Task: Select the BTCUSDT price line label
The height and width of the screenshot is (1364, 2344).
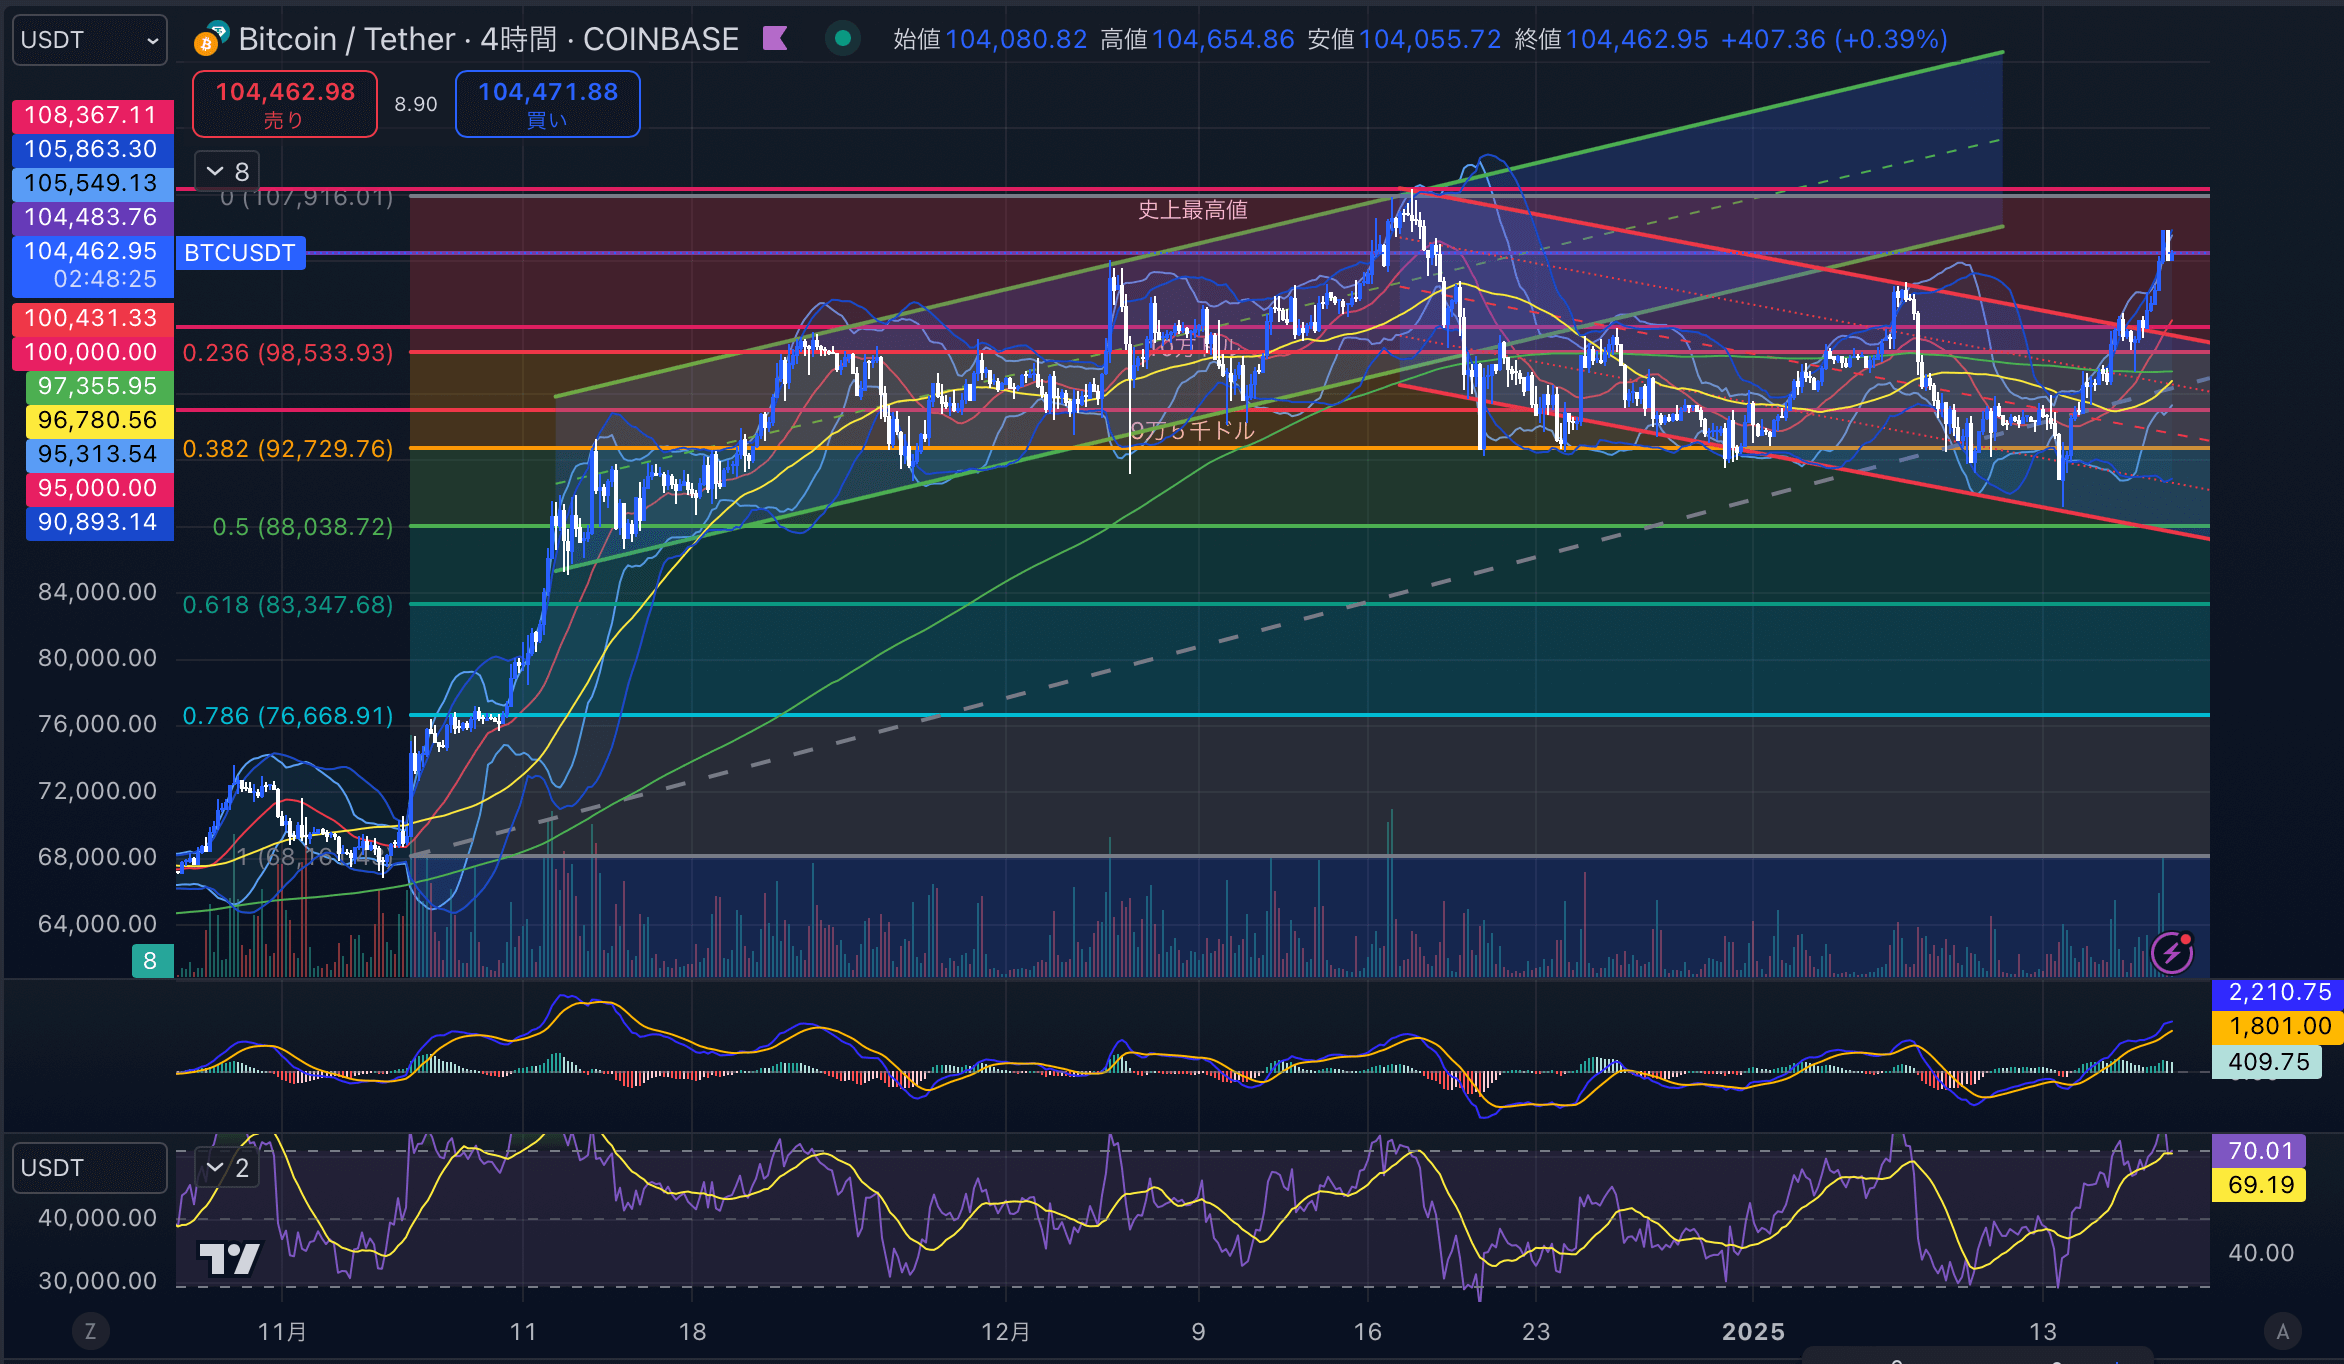Action: [x=240, y=253]
